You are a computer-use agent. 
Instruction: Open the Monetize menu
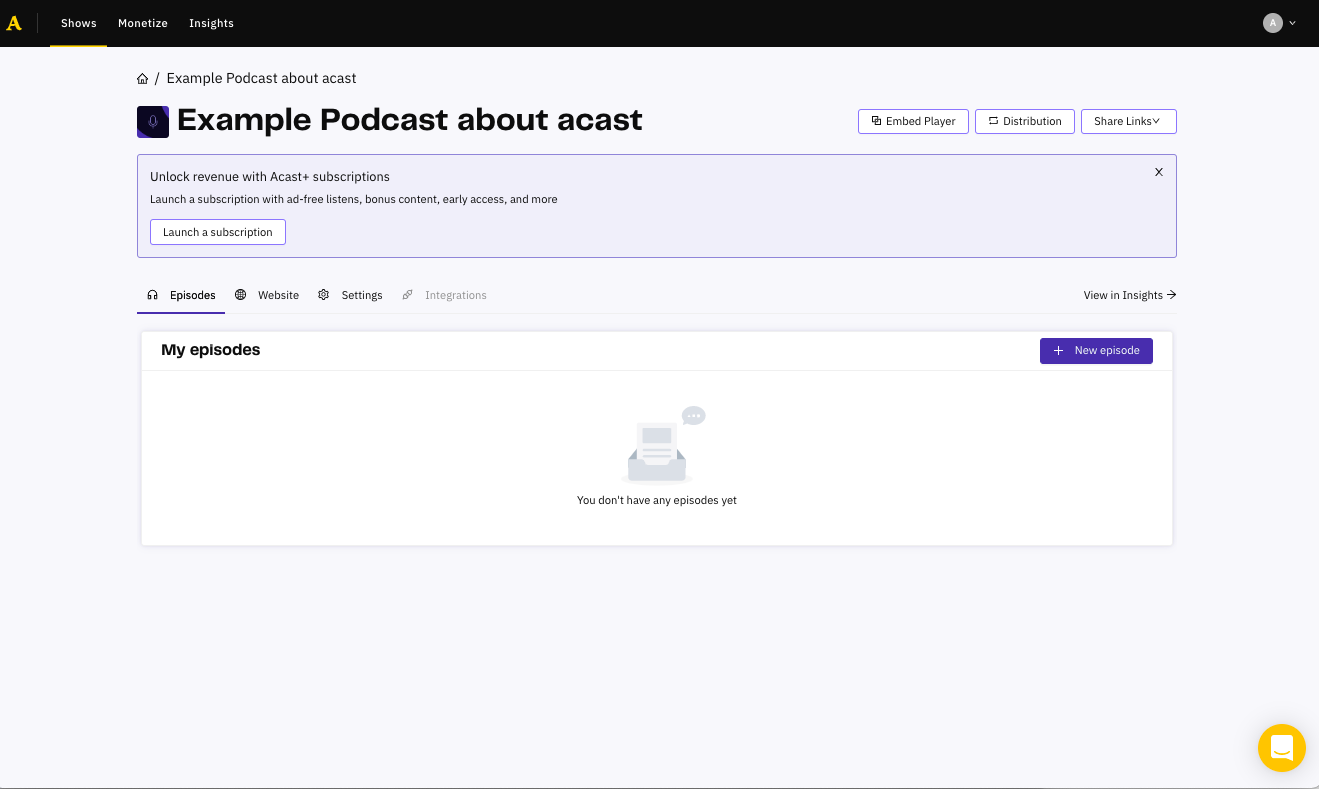tap(143, 23)
